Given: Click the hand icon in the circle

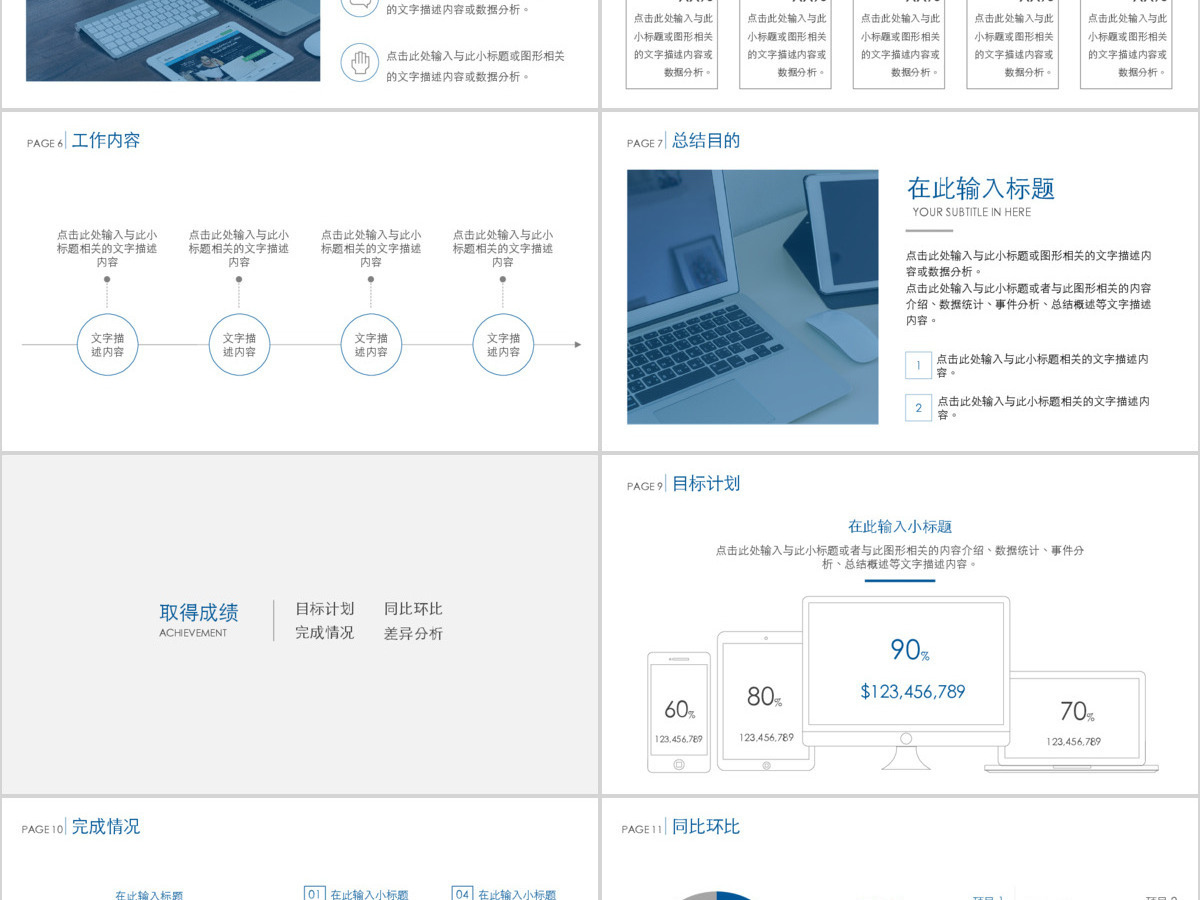Looking at the screenshot, I should (x=360, y=63).
